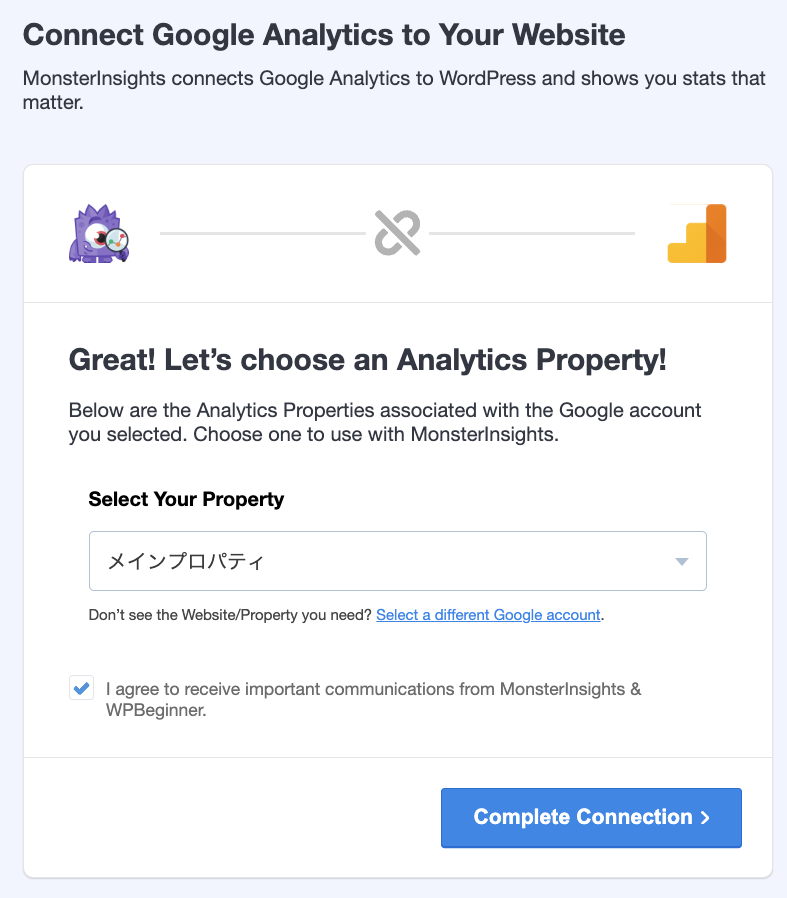This screenshot has height=898, width=787.
Task: Click the broken chain link icon
Action: pos(397,234)
